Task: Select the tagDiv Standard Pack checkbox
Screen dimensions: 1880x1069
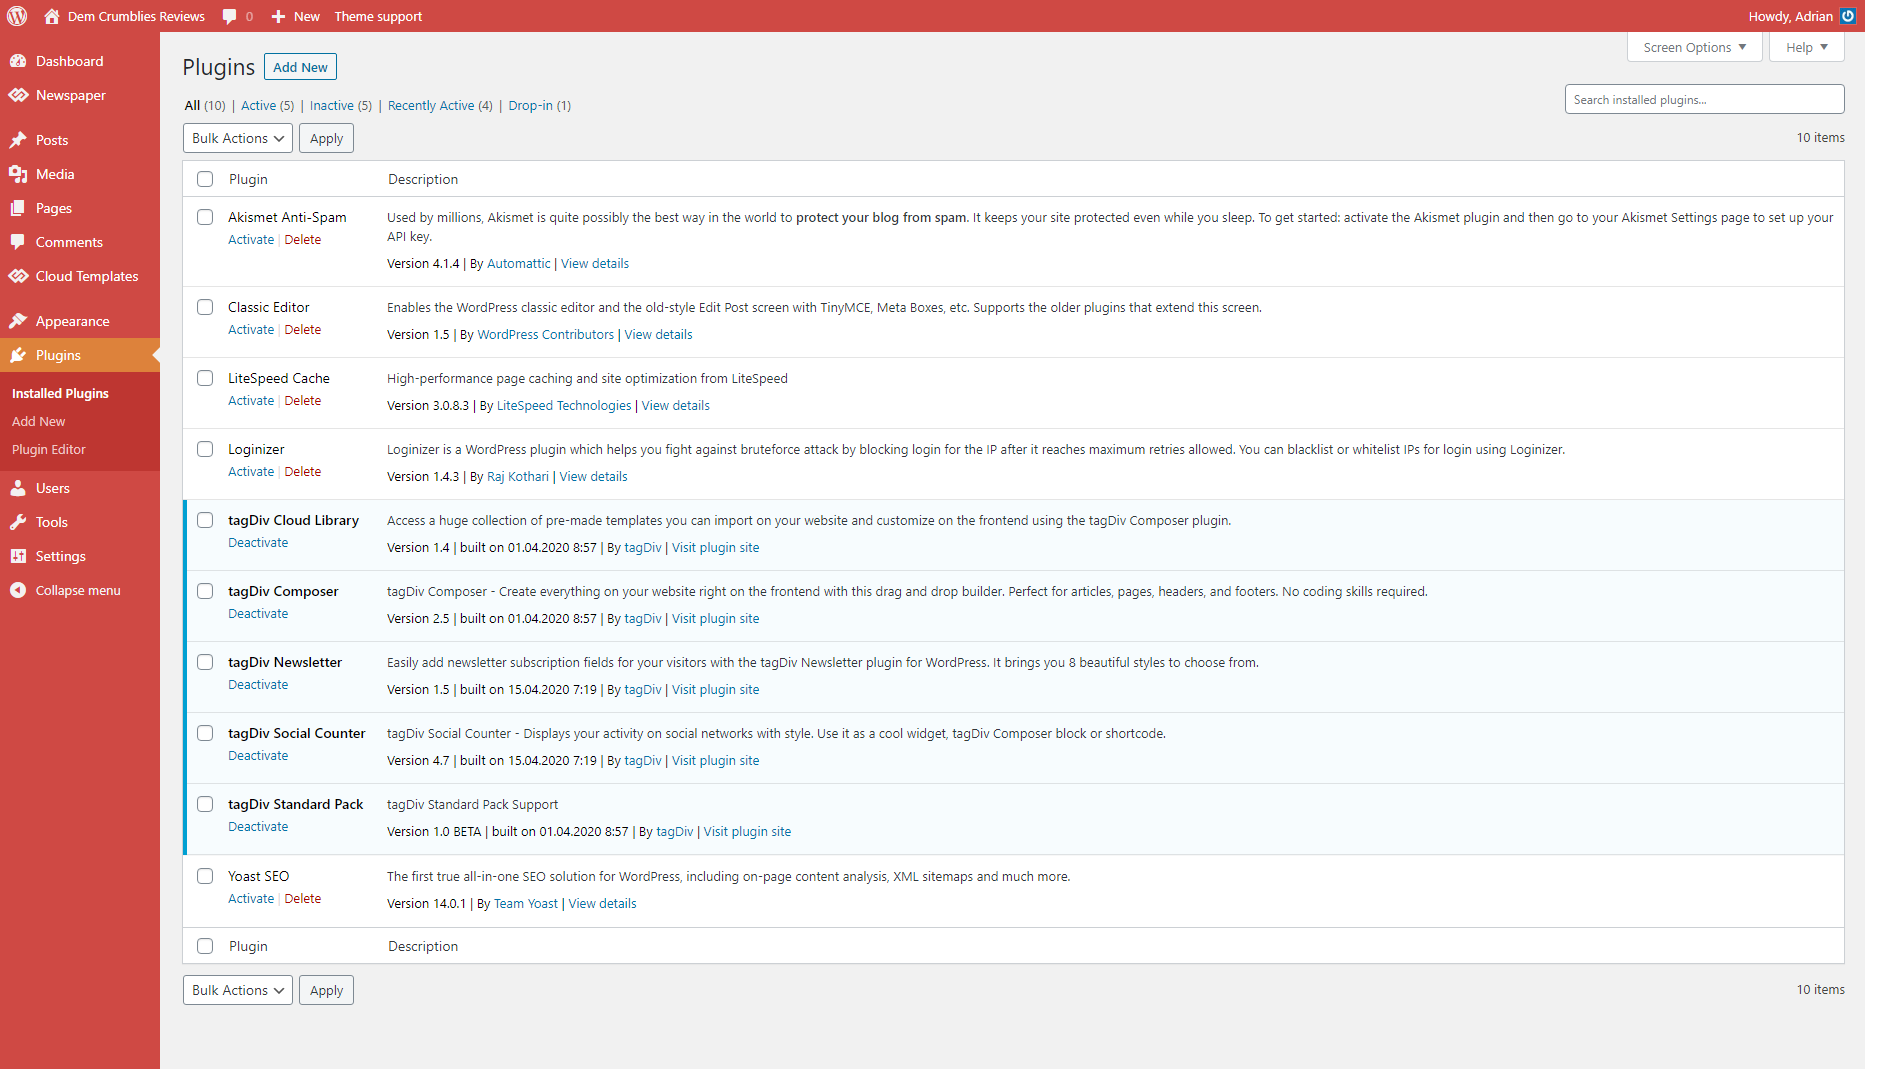Action: pos(205,804)
